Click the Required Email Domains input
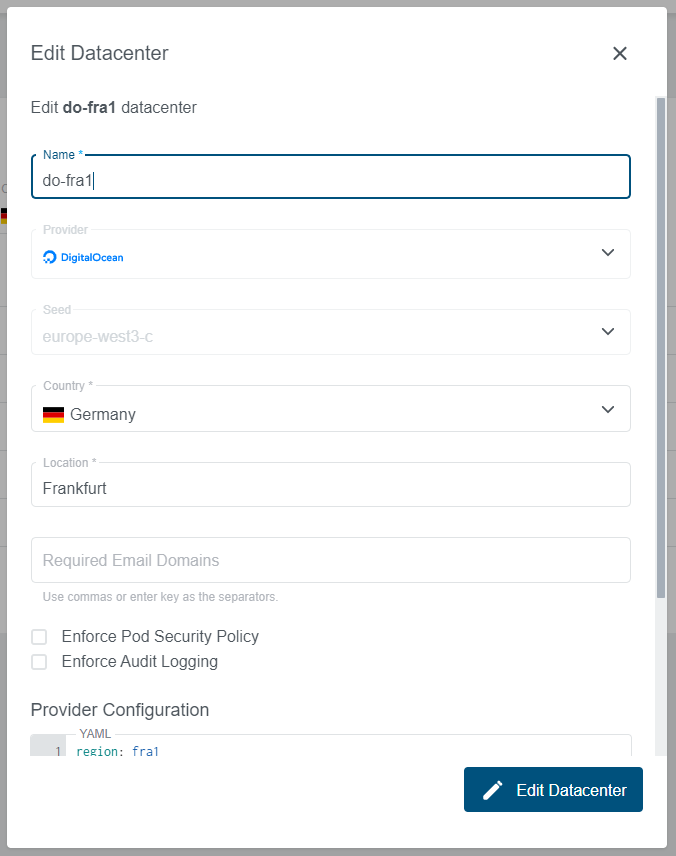Screen dimensions: 676x856 (x=330, y=560)
